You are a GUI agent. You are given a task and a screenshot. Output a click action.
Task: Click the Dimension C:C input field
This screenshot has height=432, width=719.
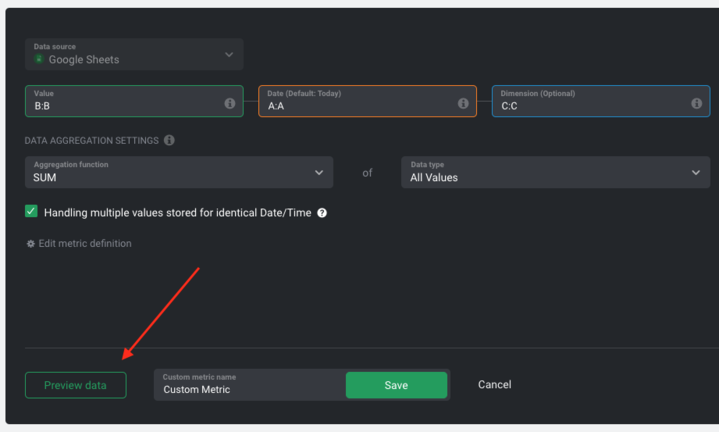pos(601,101)
